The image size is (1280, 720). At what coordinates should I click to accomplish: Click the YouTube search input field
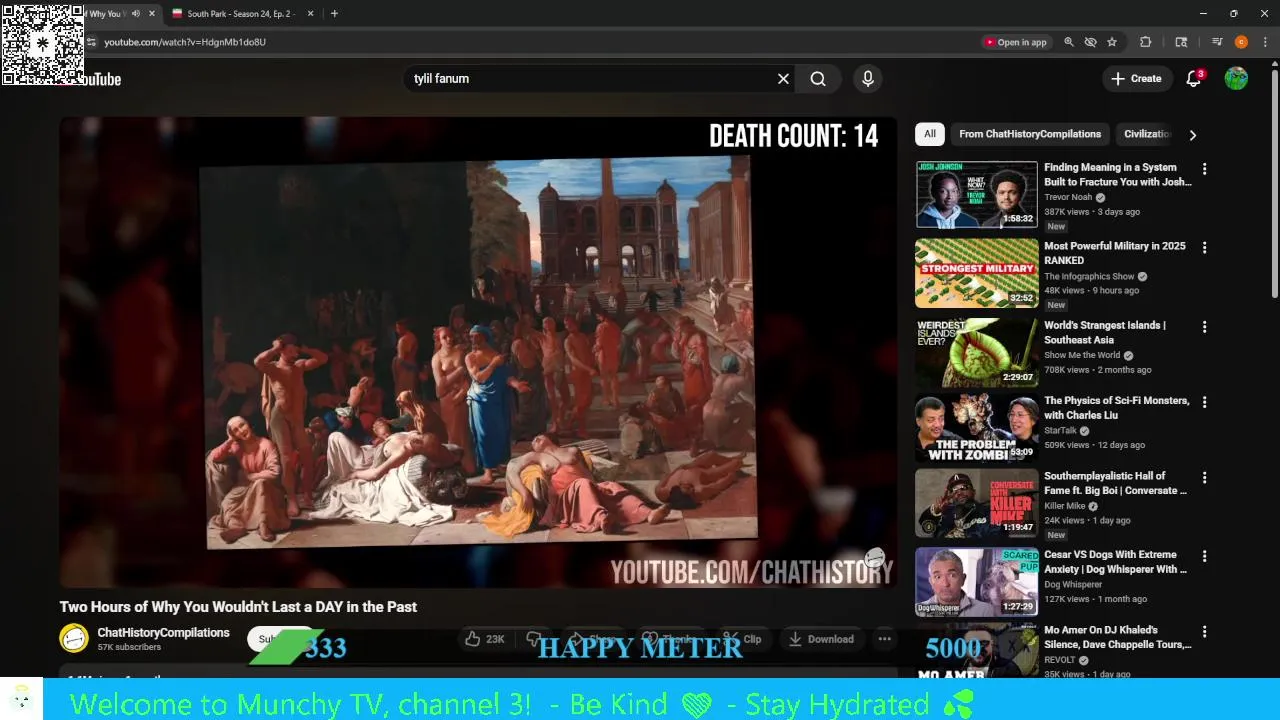[x=590, y=79]
